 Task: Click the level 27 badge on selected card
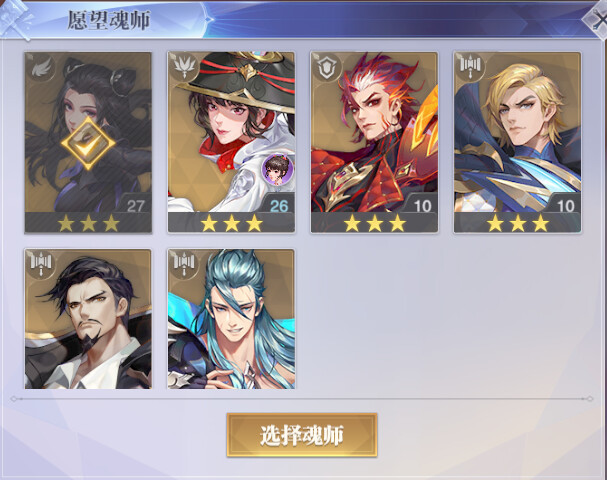pos(135,206)
